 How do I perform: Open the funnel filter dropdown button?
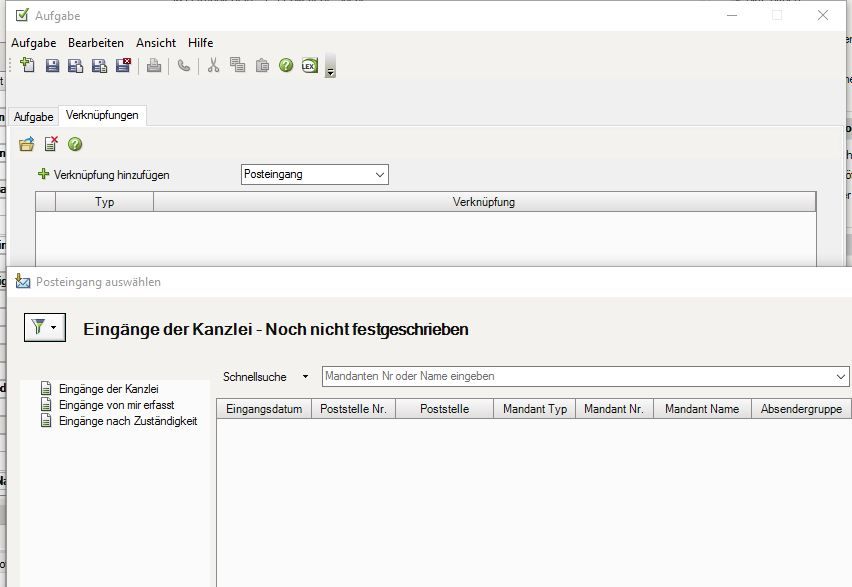tap(45, 328)
